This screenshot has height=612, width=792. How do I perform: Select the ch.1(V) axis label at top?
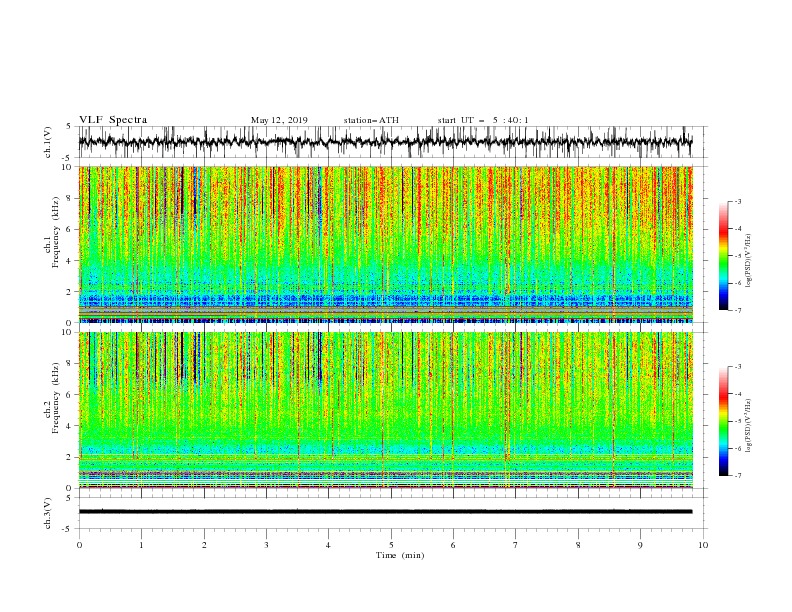(48, 142)
